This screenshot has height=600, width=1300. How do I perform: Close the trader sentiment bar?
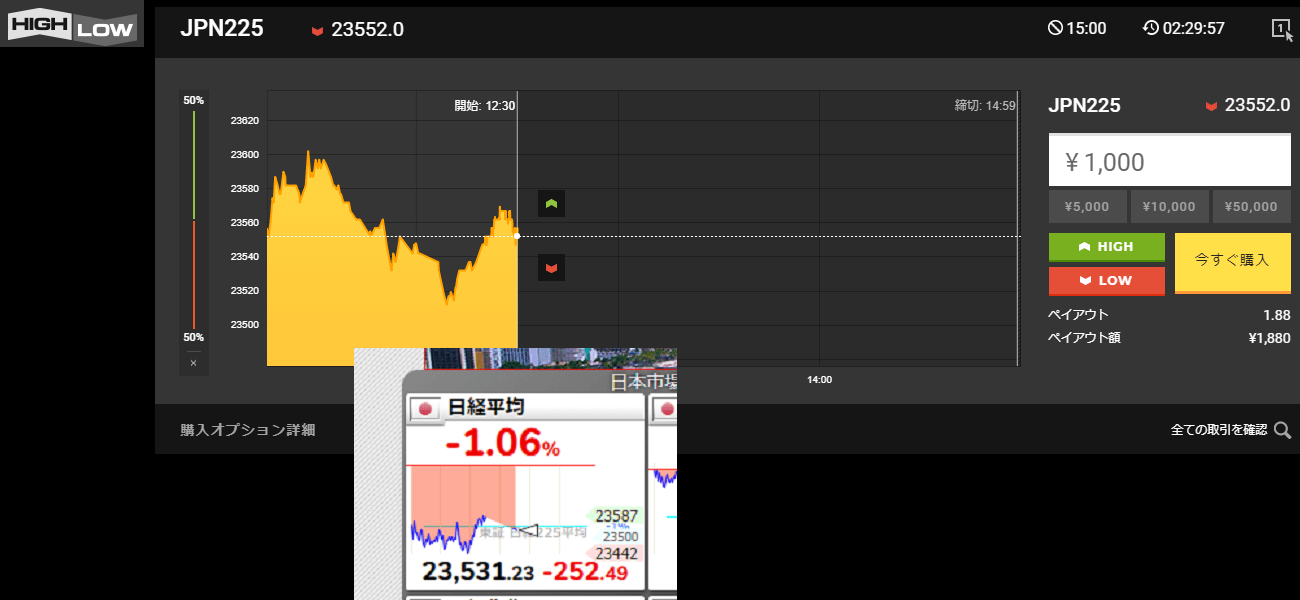click(x=193, y=363)
